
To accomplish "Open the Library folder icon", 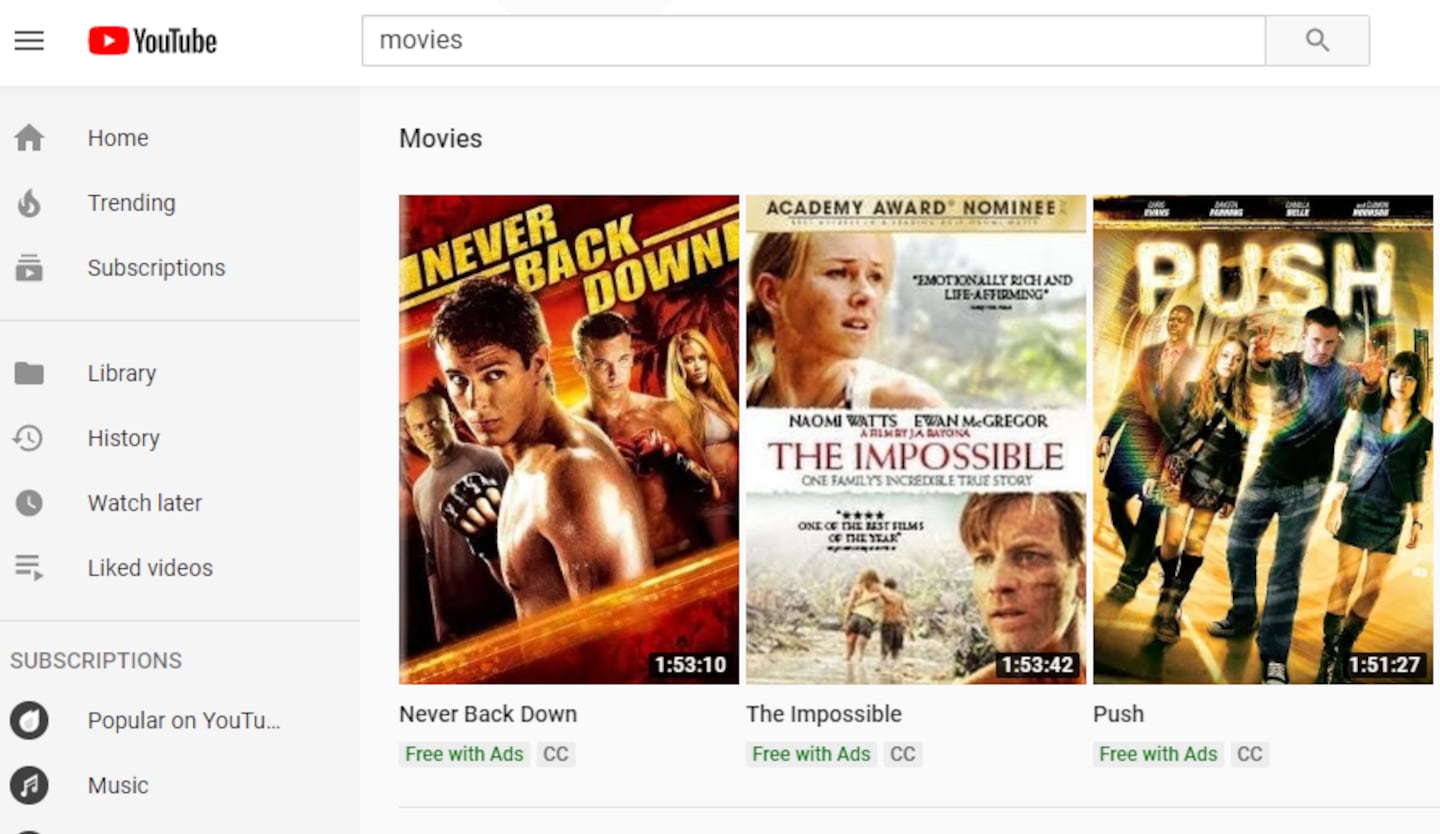I will 29,373.
